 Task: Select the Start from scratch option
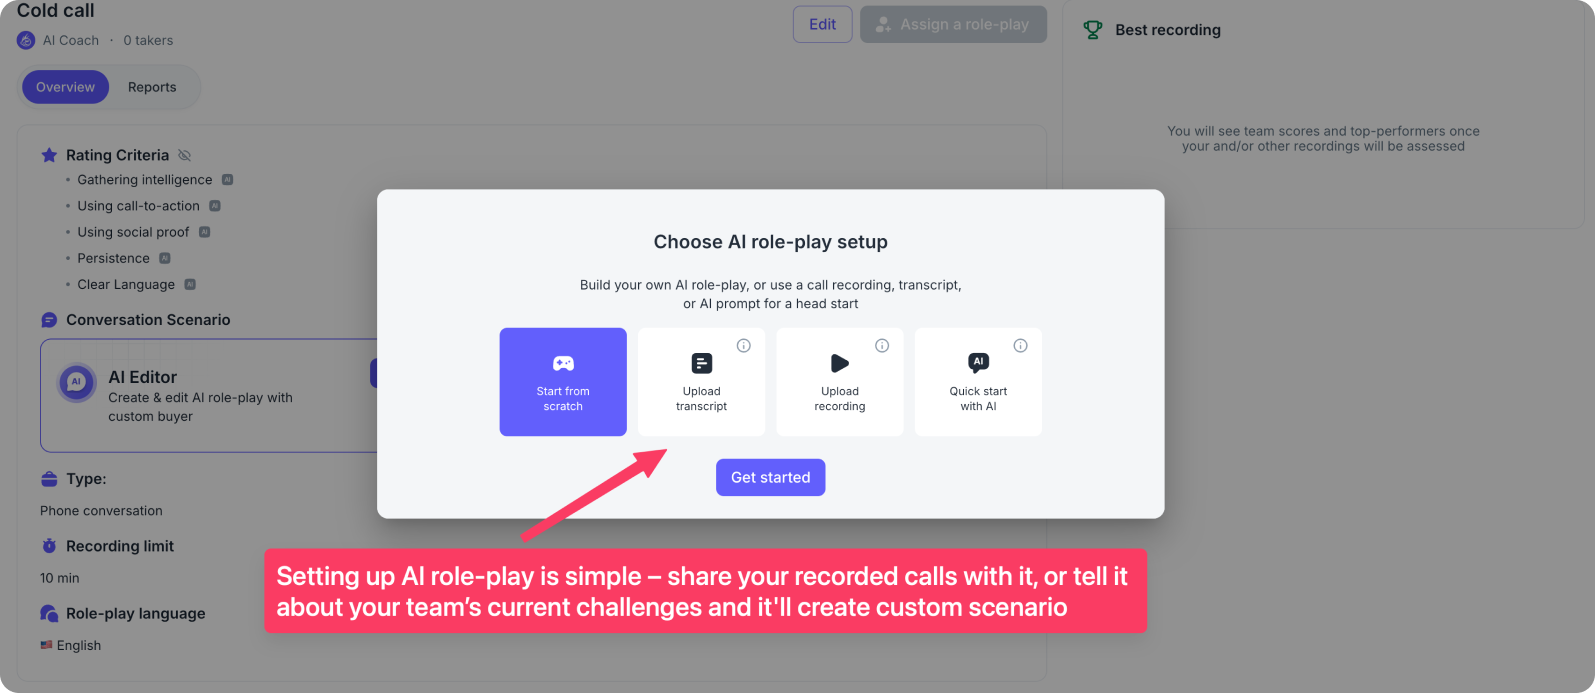click(x=563, y=381)
